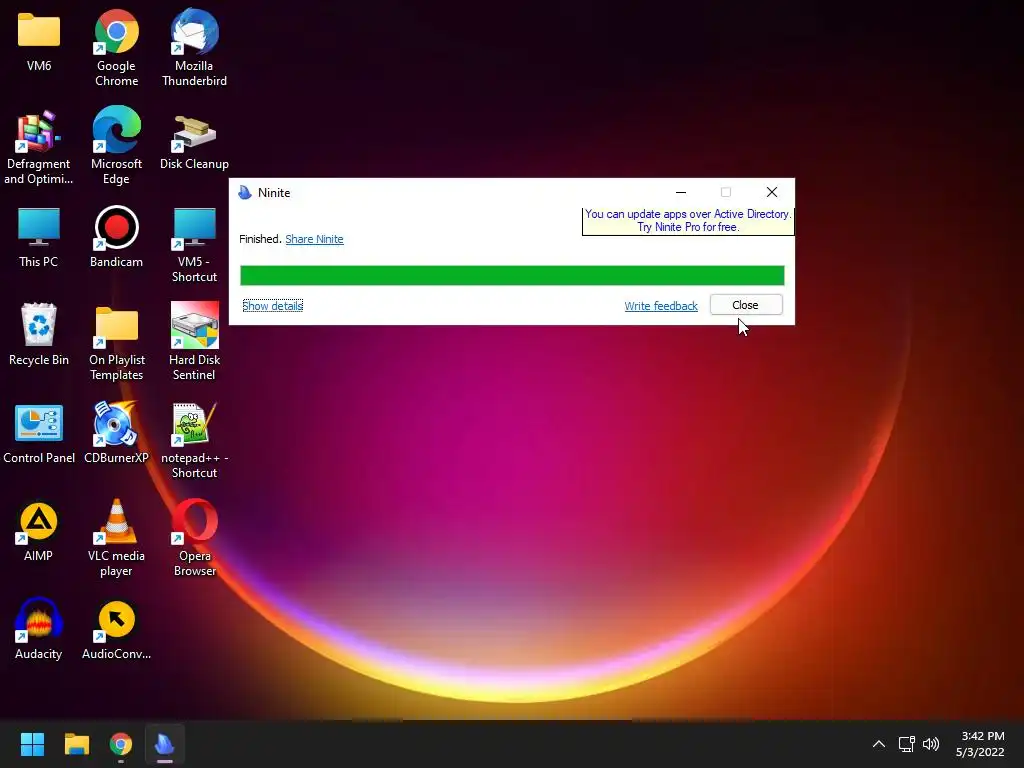
Task: Open the Opera Browser shortcut
Action: [x=194, y=521]
